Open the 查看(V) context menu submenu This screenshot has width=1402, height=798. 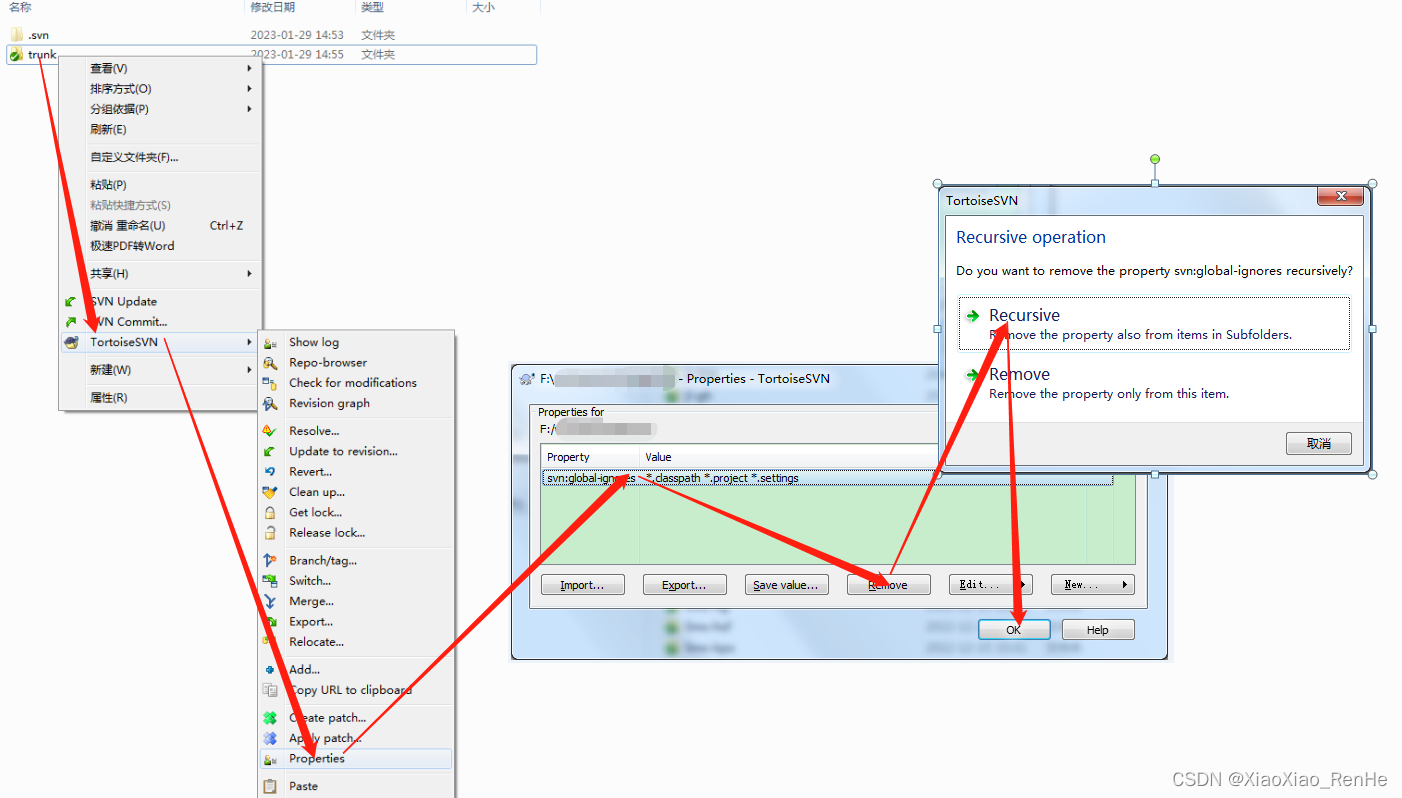(161, 68)
